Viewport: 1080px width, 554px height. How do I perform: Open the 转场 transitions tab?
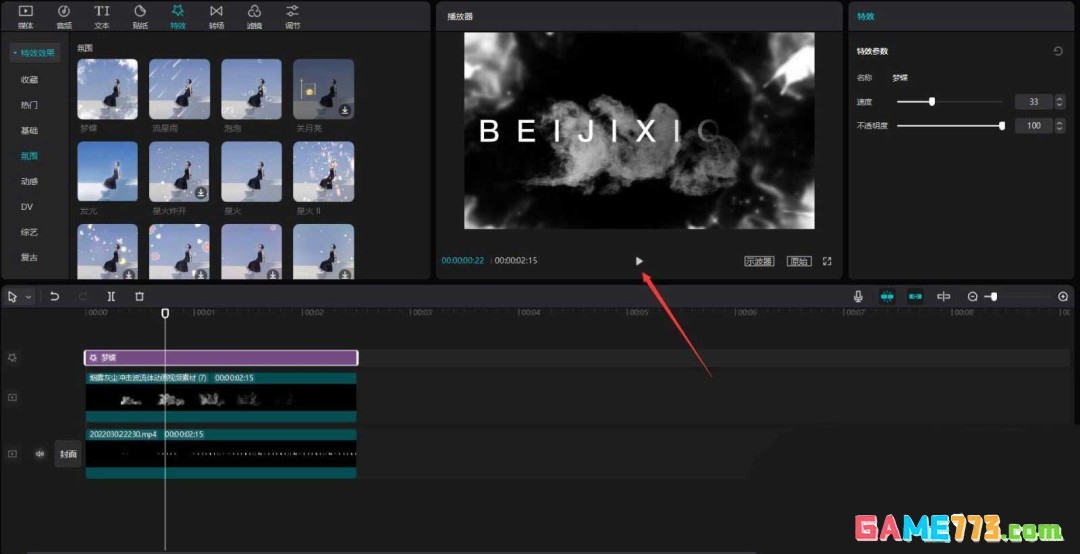coord(216,17)
